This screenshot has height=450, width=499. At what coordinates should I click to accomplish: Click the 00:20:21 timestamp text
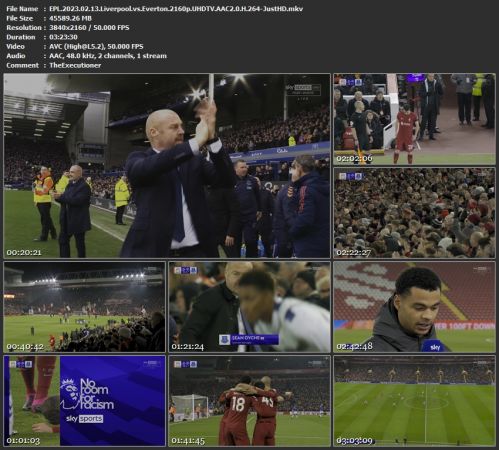click(24, 253)
